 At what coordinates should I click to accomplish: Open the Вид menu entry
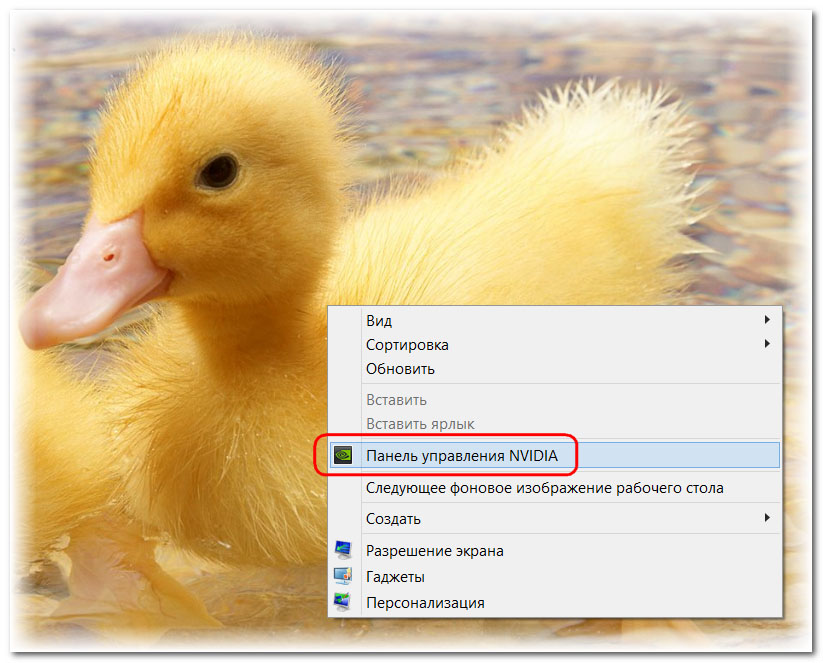[x=555, y=320]
